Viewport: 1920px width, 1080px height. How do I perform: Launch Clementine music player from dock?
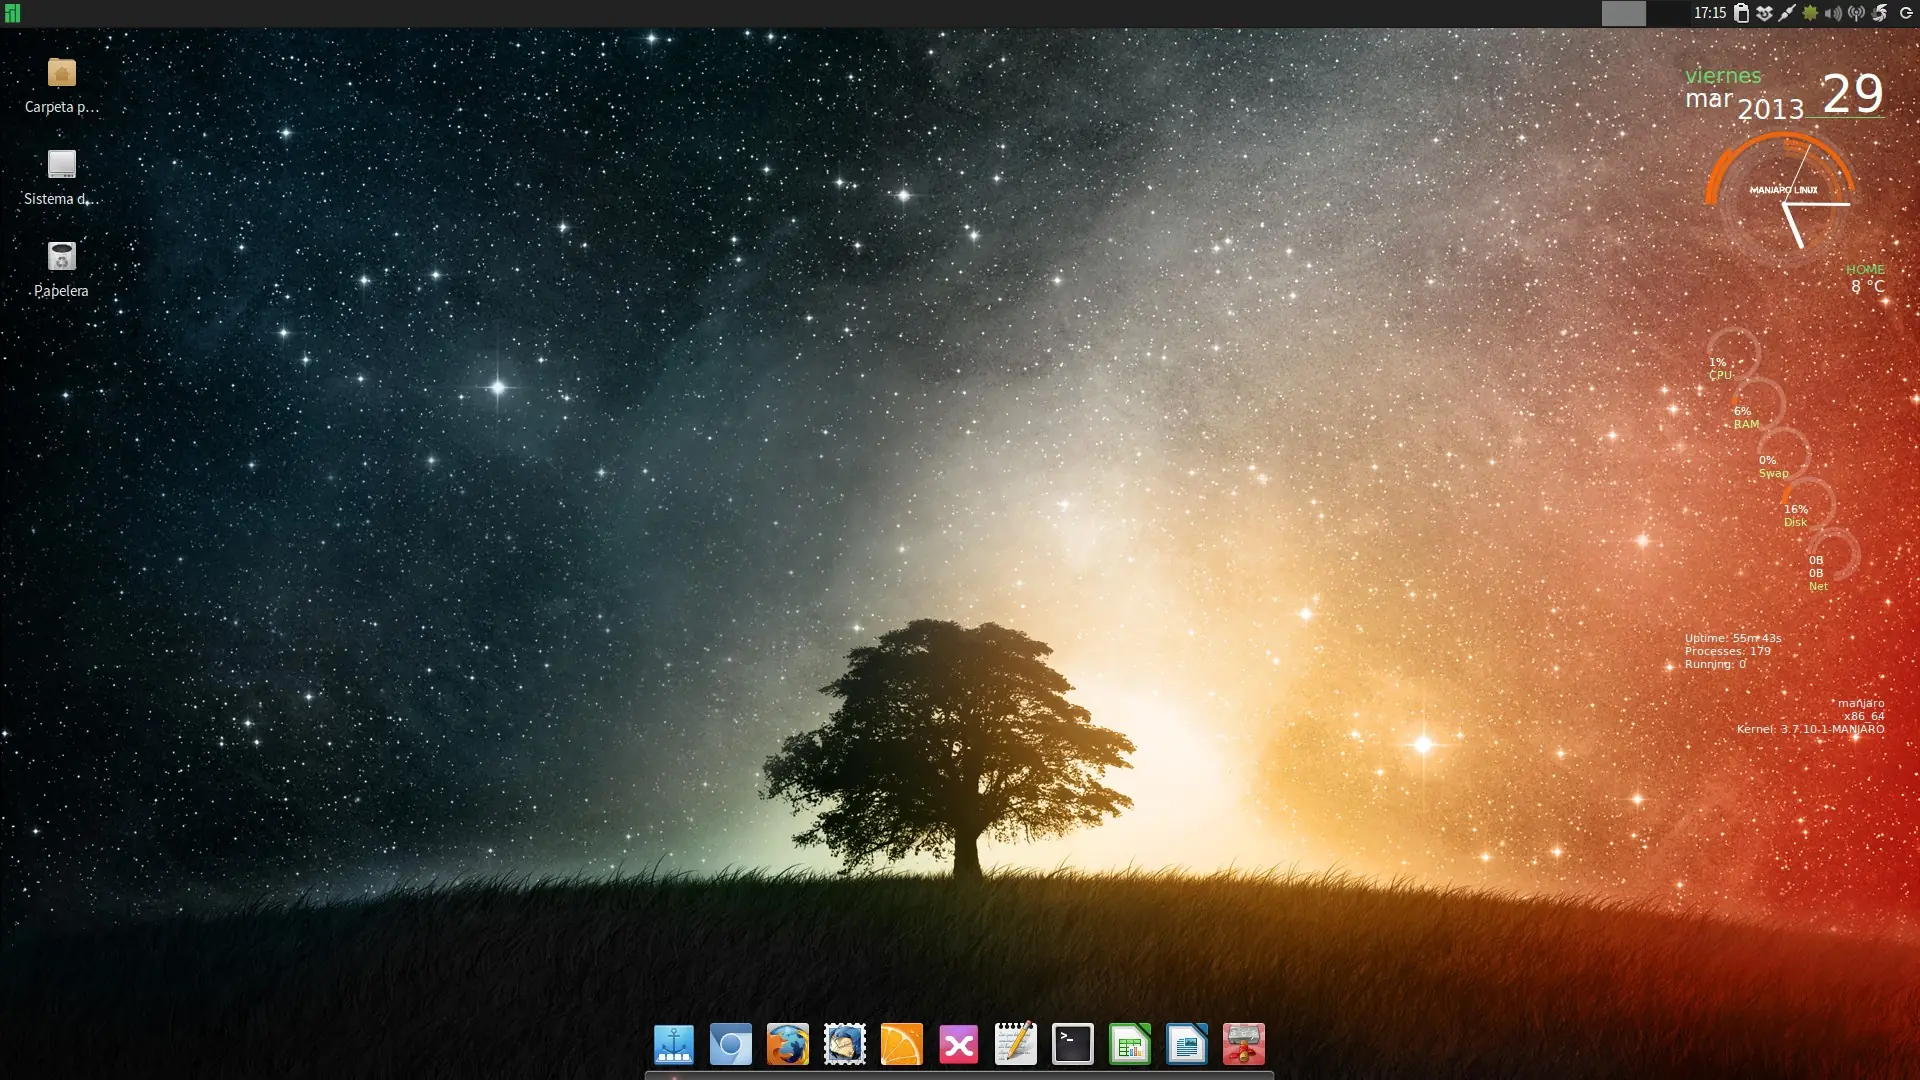[x=902, y=1045]
